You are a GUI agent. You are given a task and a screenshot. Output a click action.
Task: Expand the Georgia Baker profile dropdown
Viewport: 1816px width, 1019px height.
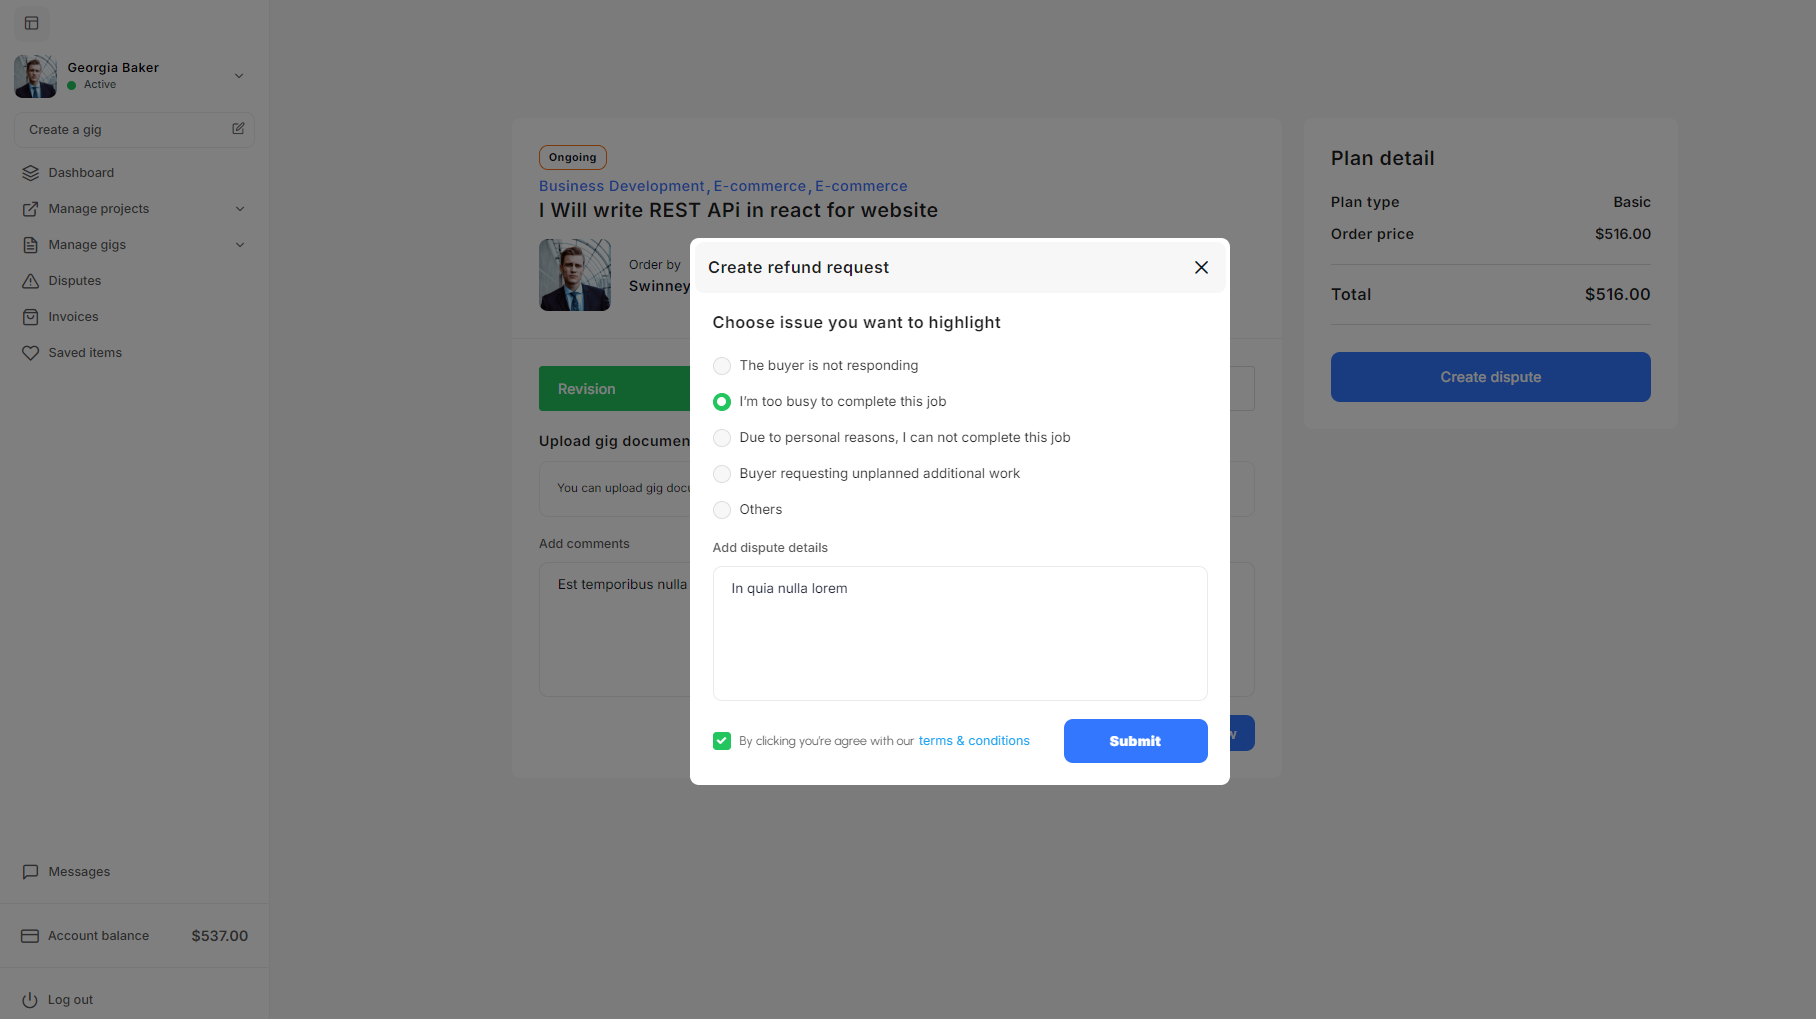(x=239, y=76)
